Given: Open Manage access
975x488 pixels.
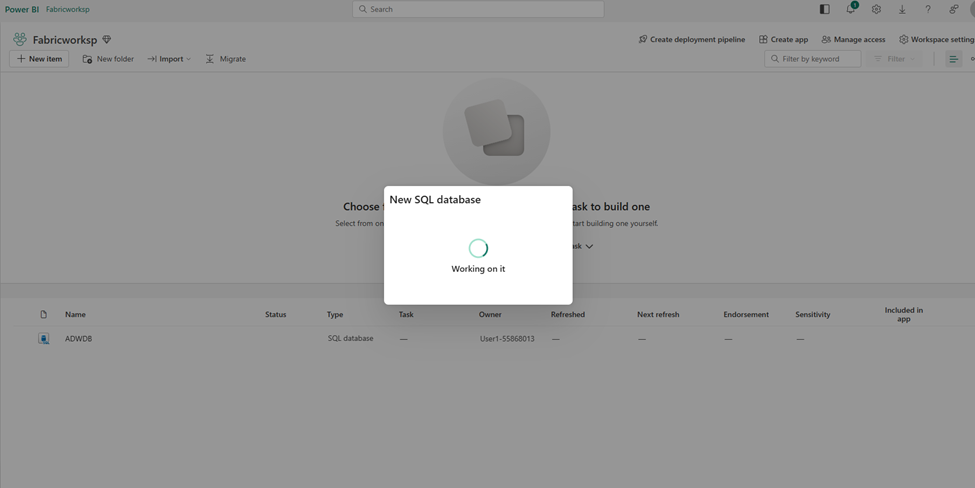Looking at the screenshot, I should click(x=853, y=40).
